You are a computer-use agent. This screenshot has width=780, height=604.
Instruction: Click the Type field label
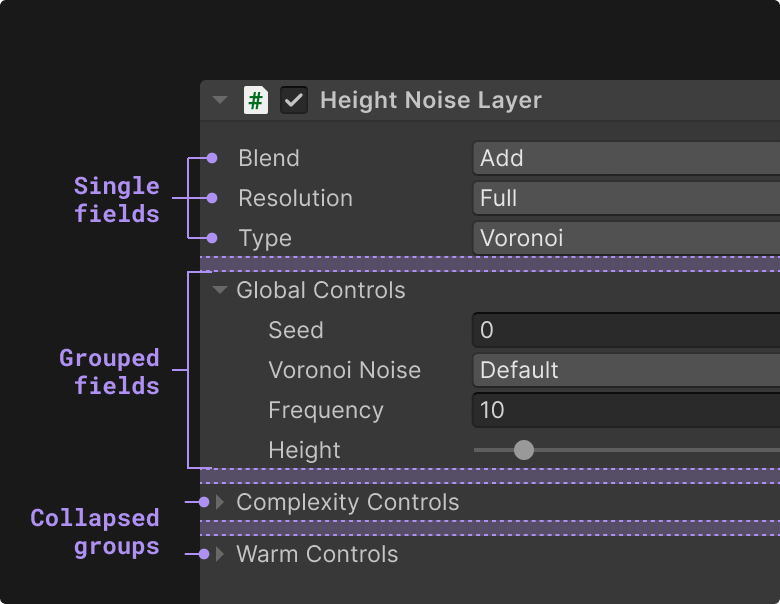click(x=265, y=238)
